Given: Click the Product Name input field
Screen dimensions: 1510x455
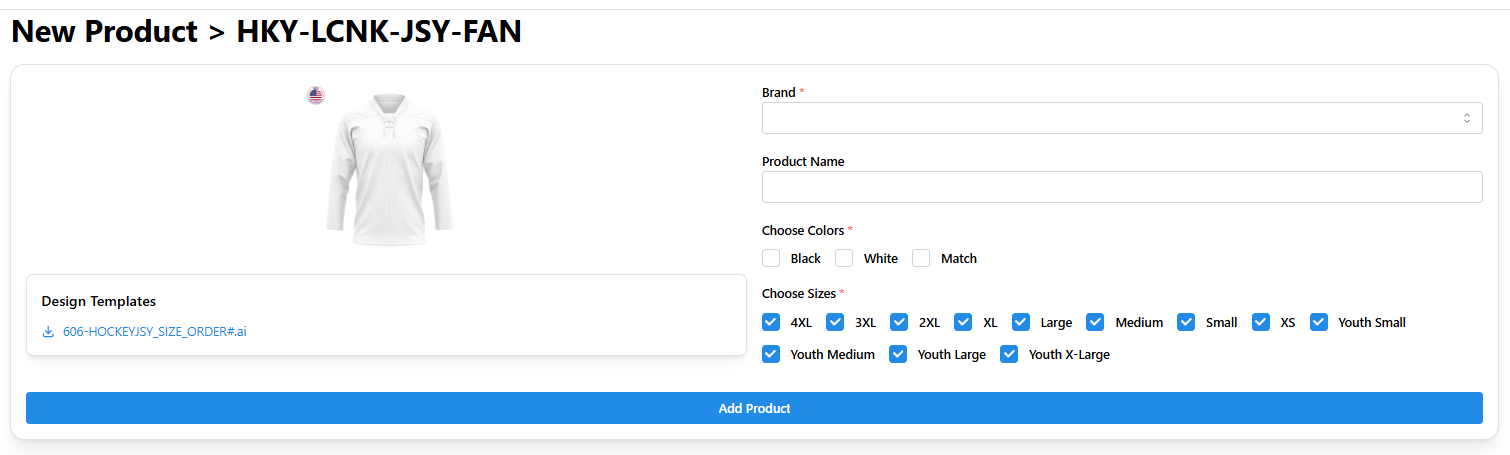Looking at the screenshot, I should [1121, 187].
